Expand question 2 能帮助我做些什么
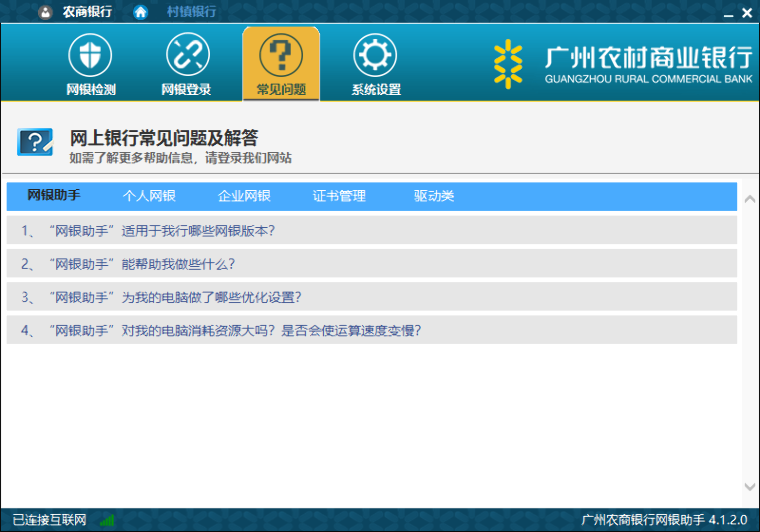 pyautogui.click(x=372, y=264)
